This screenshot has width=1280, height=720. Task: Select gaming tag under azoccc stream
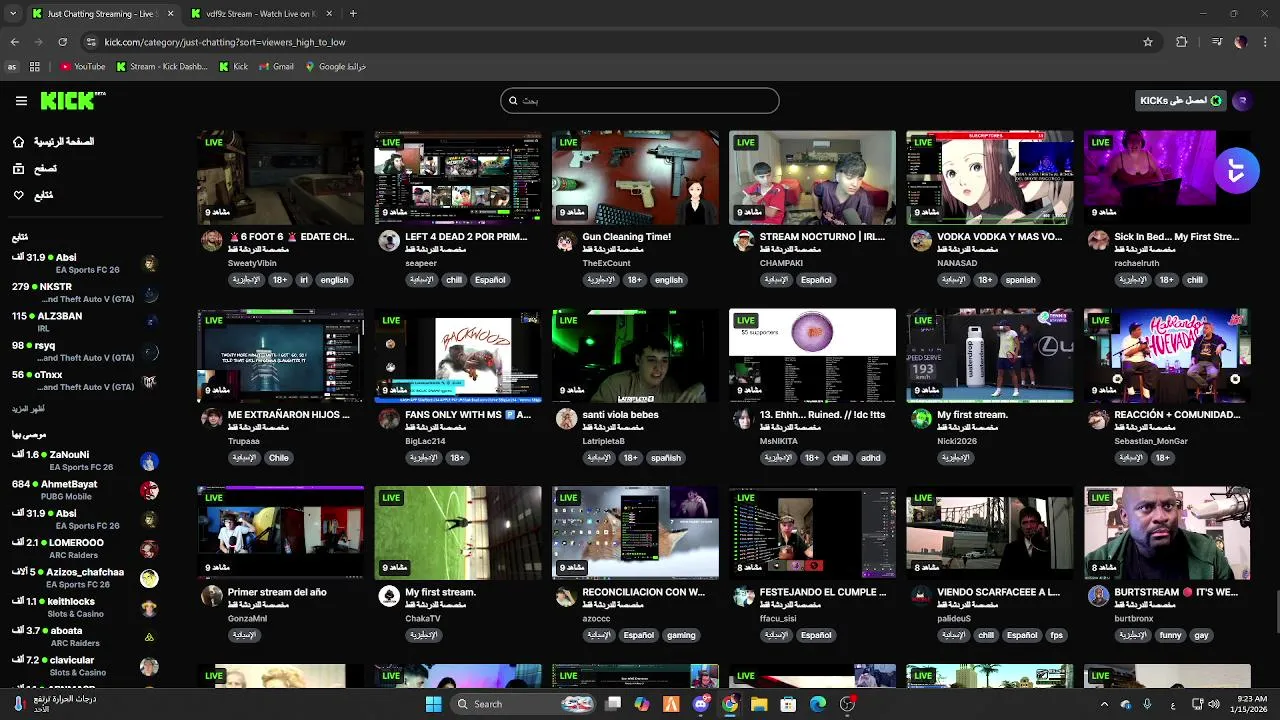(681, 635)
